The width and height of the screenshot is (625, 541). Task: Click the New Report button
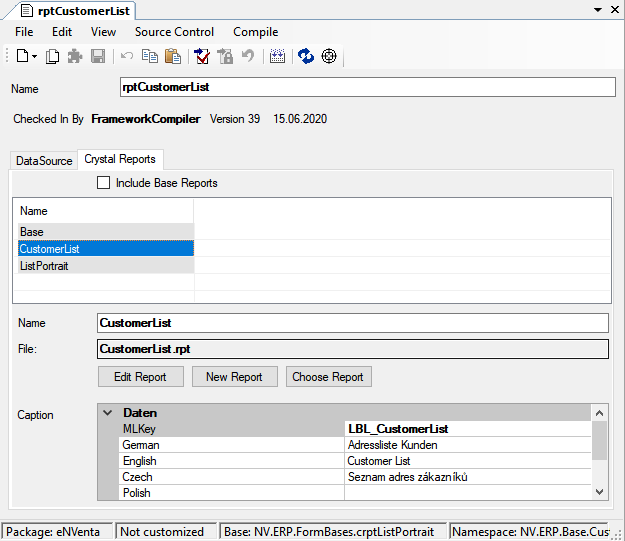coord(235,377)
